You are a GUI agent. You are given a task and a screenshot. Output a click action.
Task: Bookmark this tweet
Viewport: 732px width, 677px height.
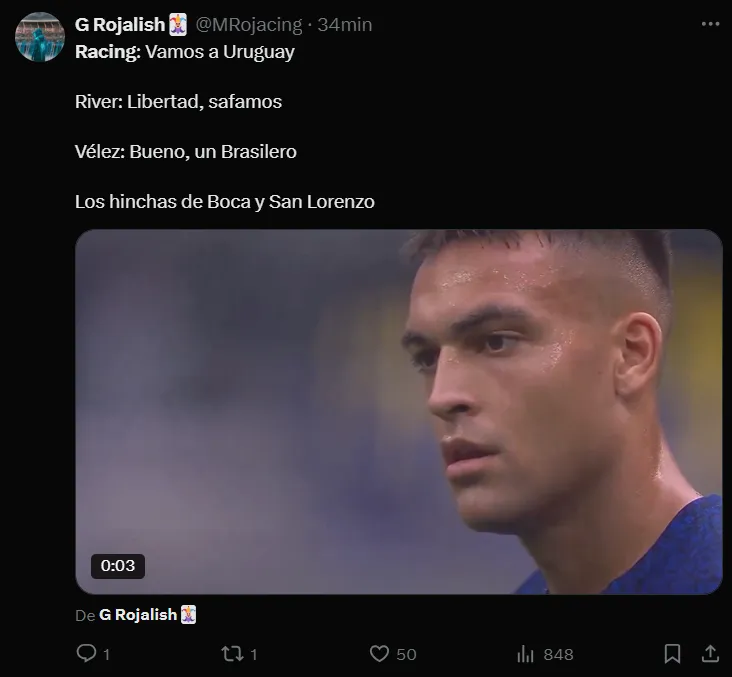[x=673, y=654]
